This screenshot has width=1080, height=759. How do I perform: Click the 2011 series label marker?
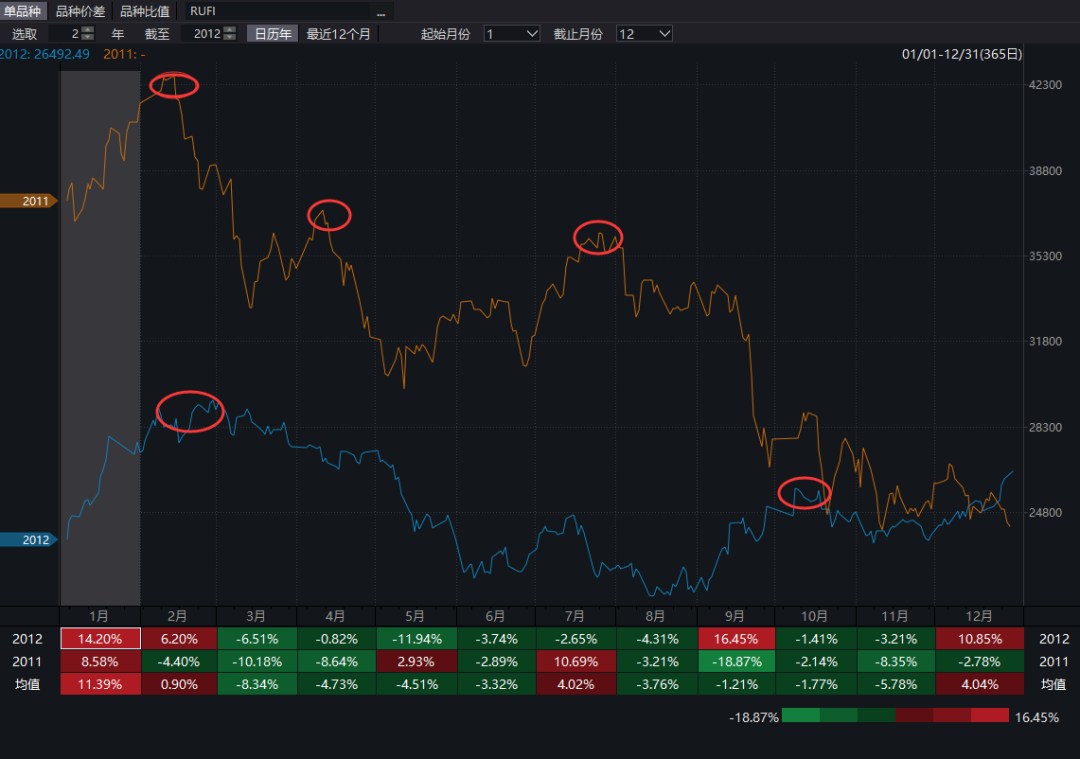coord(28,201)
